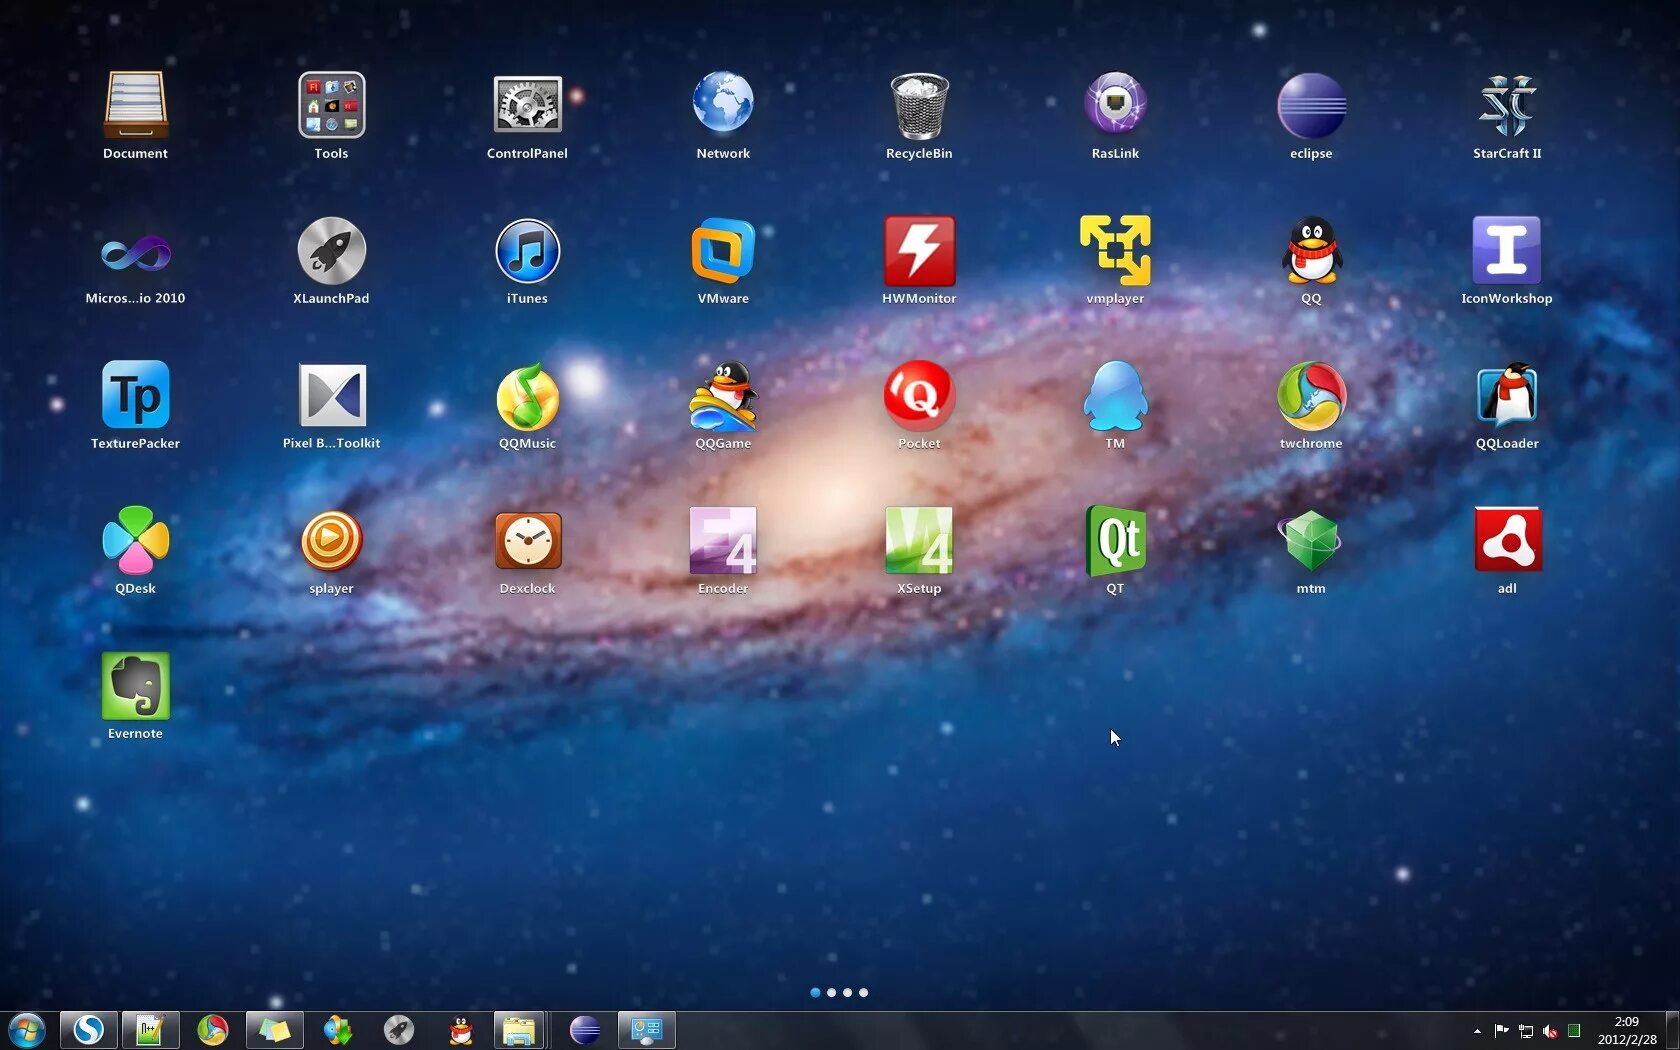Screen dimensions: 1680x1050
Task: Open QQMusic
Action: [x=527, y=395]
